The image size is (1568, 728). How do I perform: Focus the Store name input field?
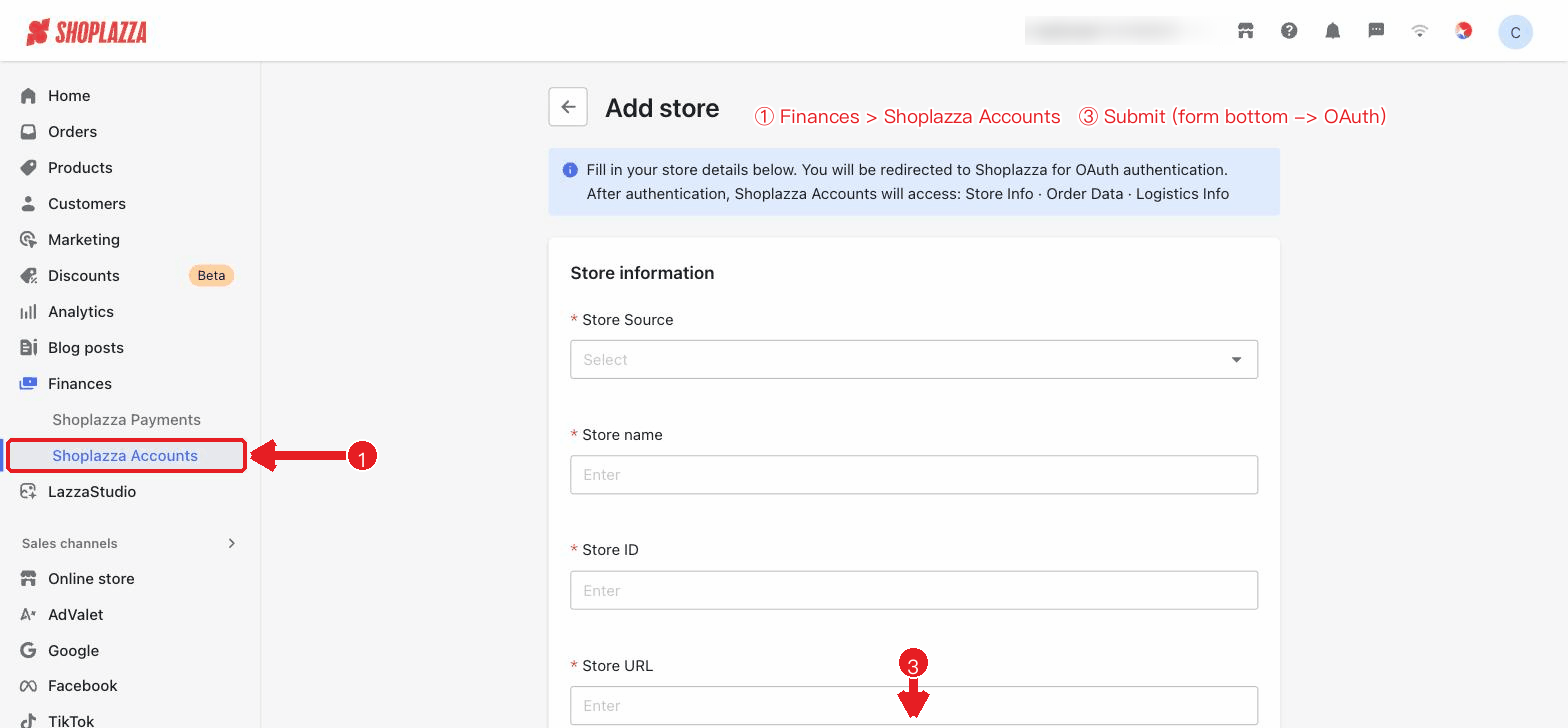(x=914, y=475)
